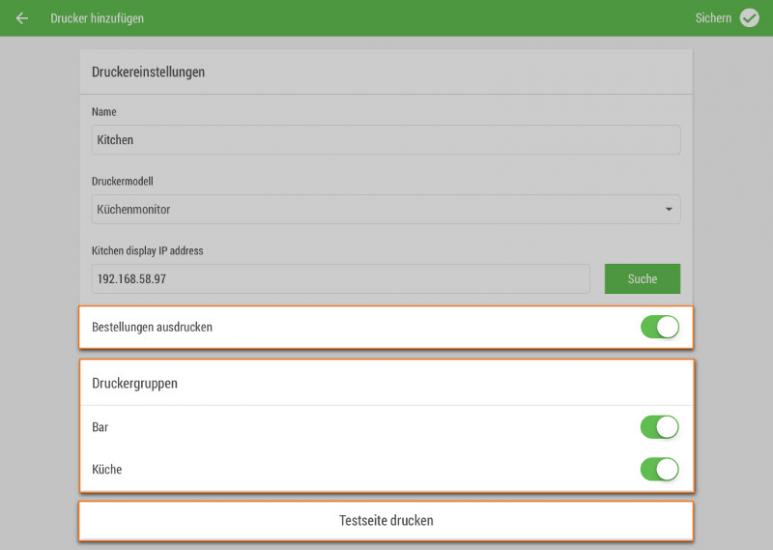
Task: Select the Bar label in Druckergruppen
Action: click(100, 427)
